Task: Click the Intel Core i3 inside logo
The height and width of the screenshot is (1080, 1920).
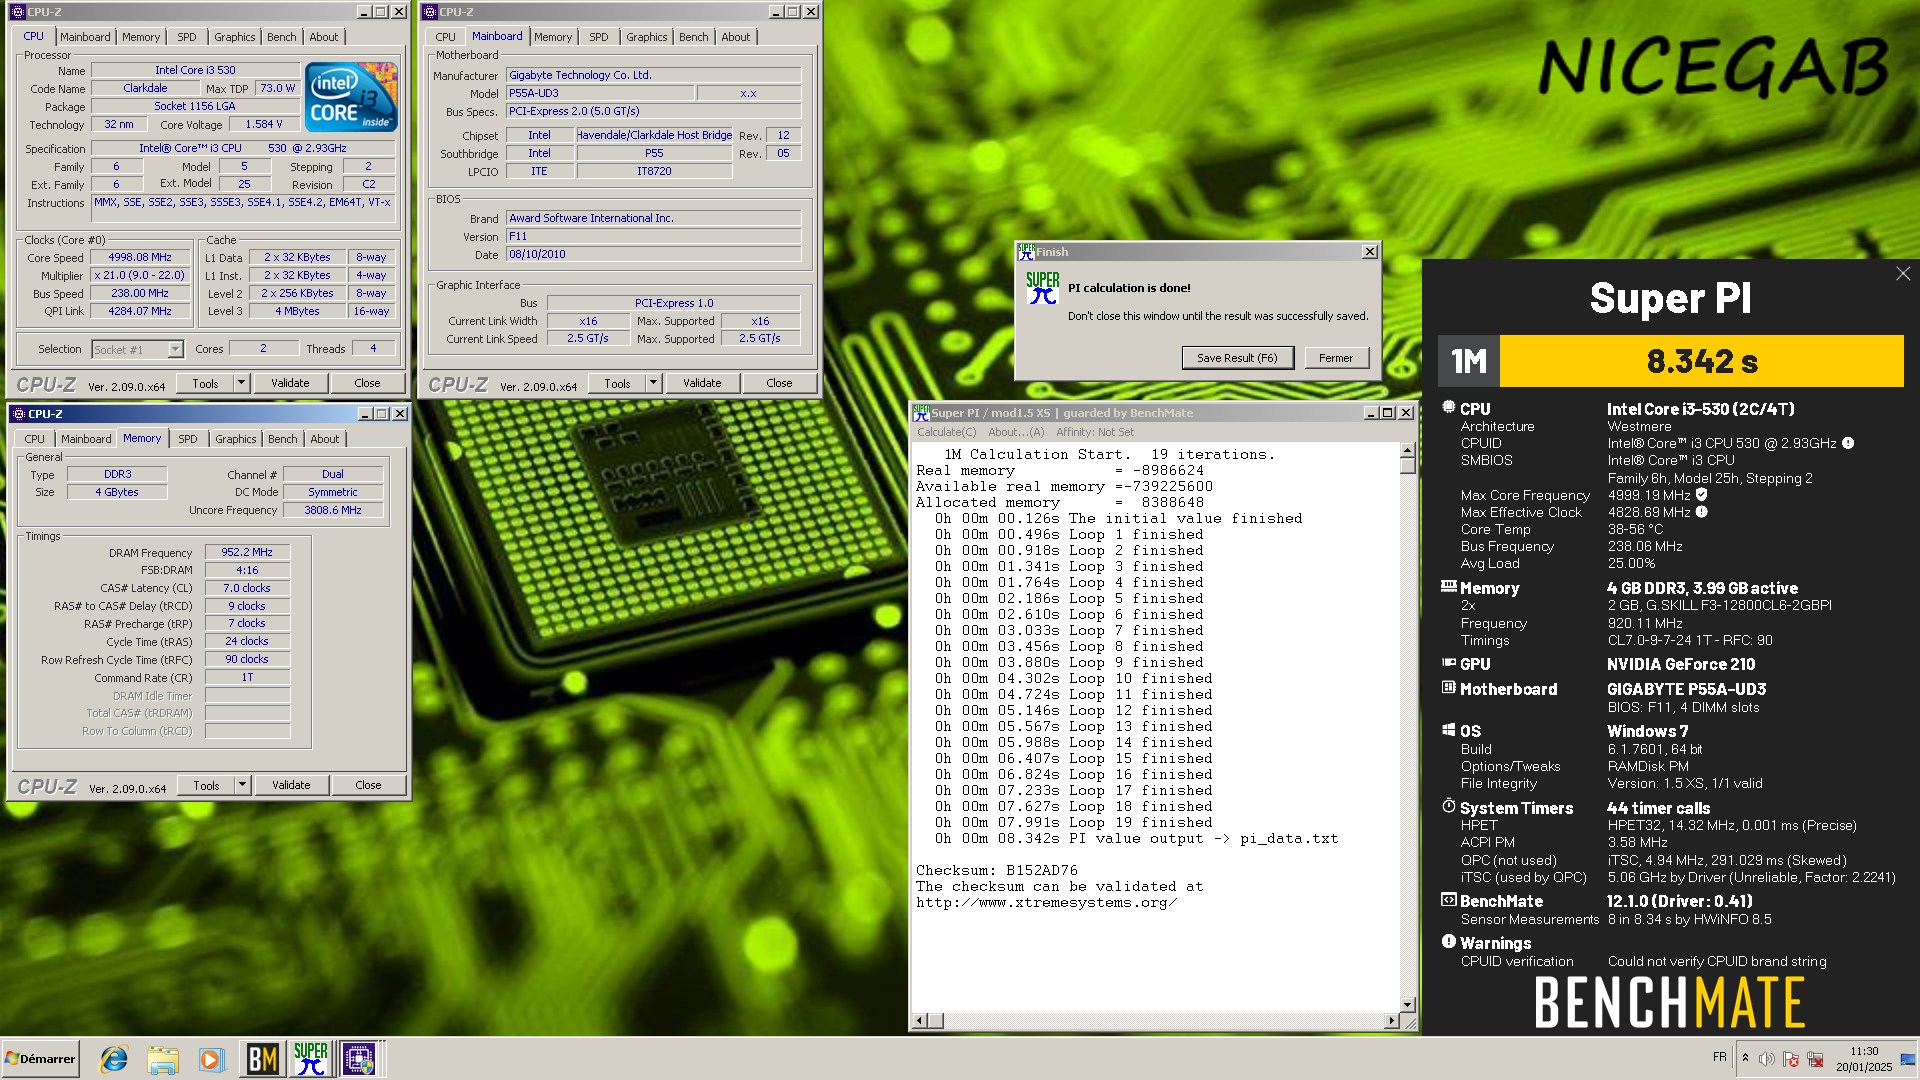Action: (351, 97)
